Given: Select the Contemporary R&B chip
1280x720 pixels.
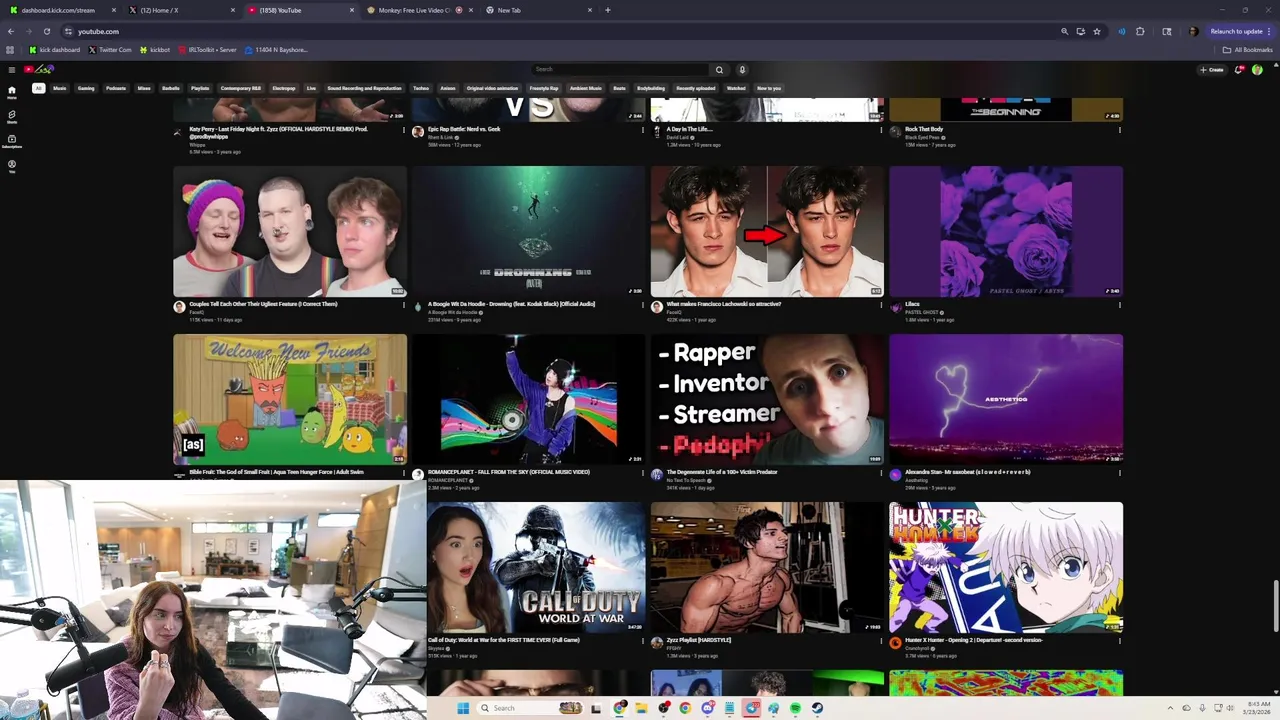Looking at the screenshot, I should pyautogui.click(x=241, y=88).
